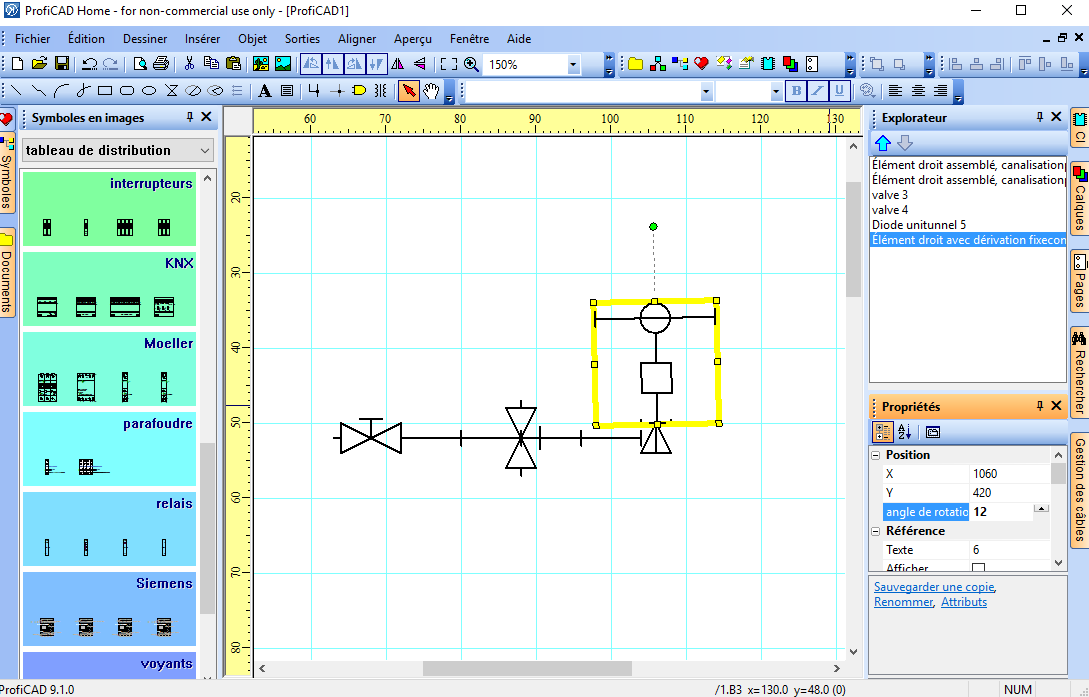Open the 150% zoom level dropdown

[573, 64]
